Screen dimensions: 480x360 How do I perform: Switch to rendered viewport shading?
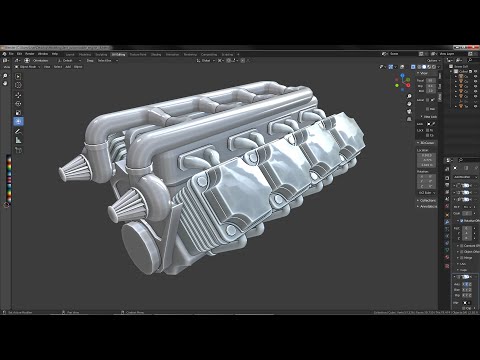(x=434, y=67)
